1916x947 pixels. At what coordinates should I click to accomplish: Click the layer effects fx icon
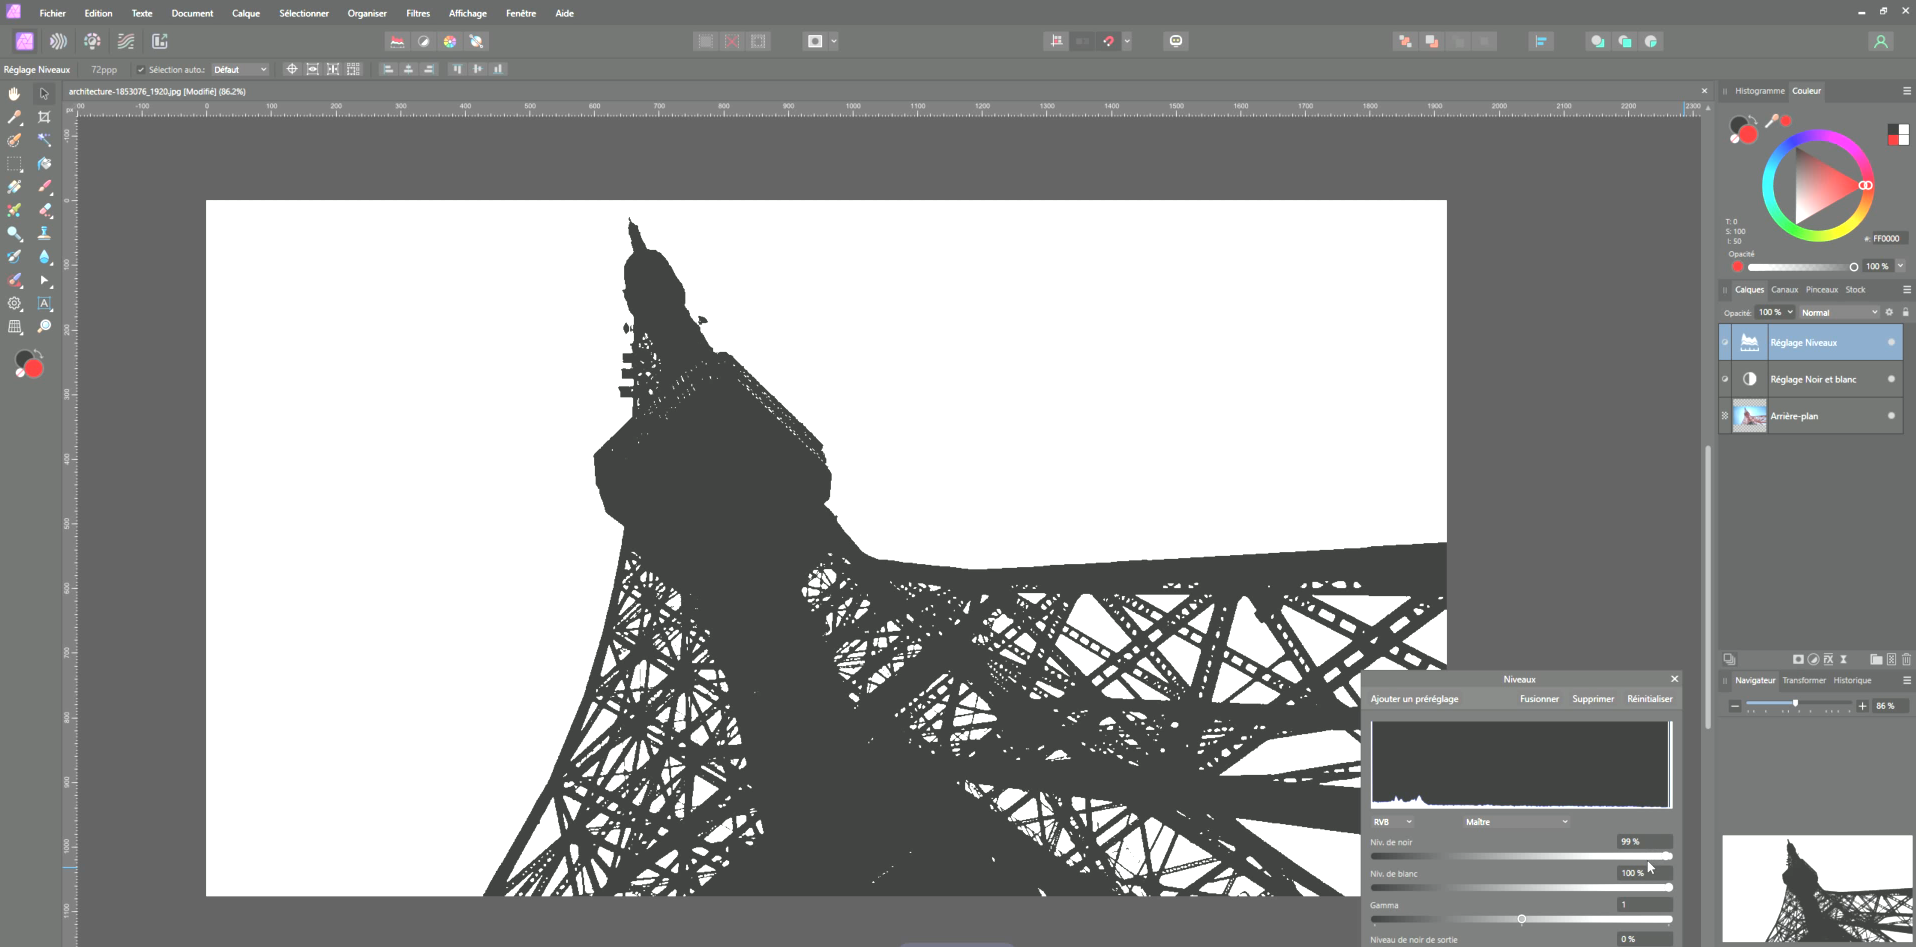(1828, 660)
